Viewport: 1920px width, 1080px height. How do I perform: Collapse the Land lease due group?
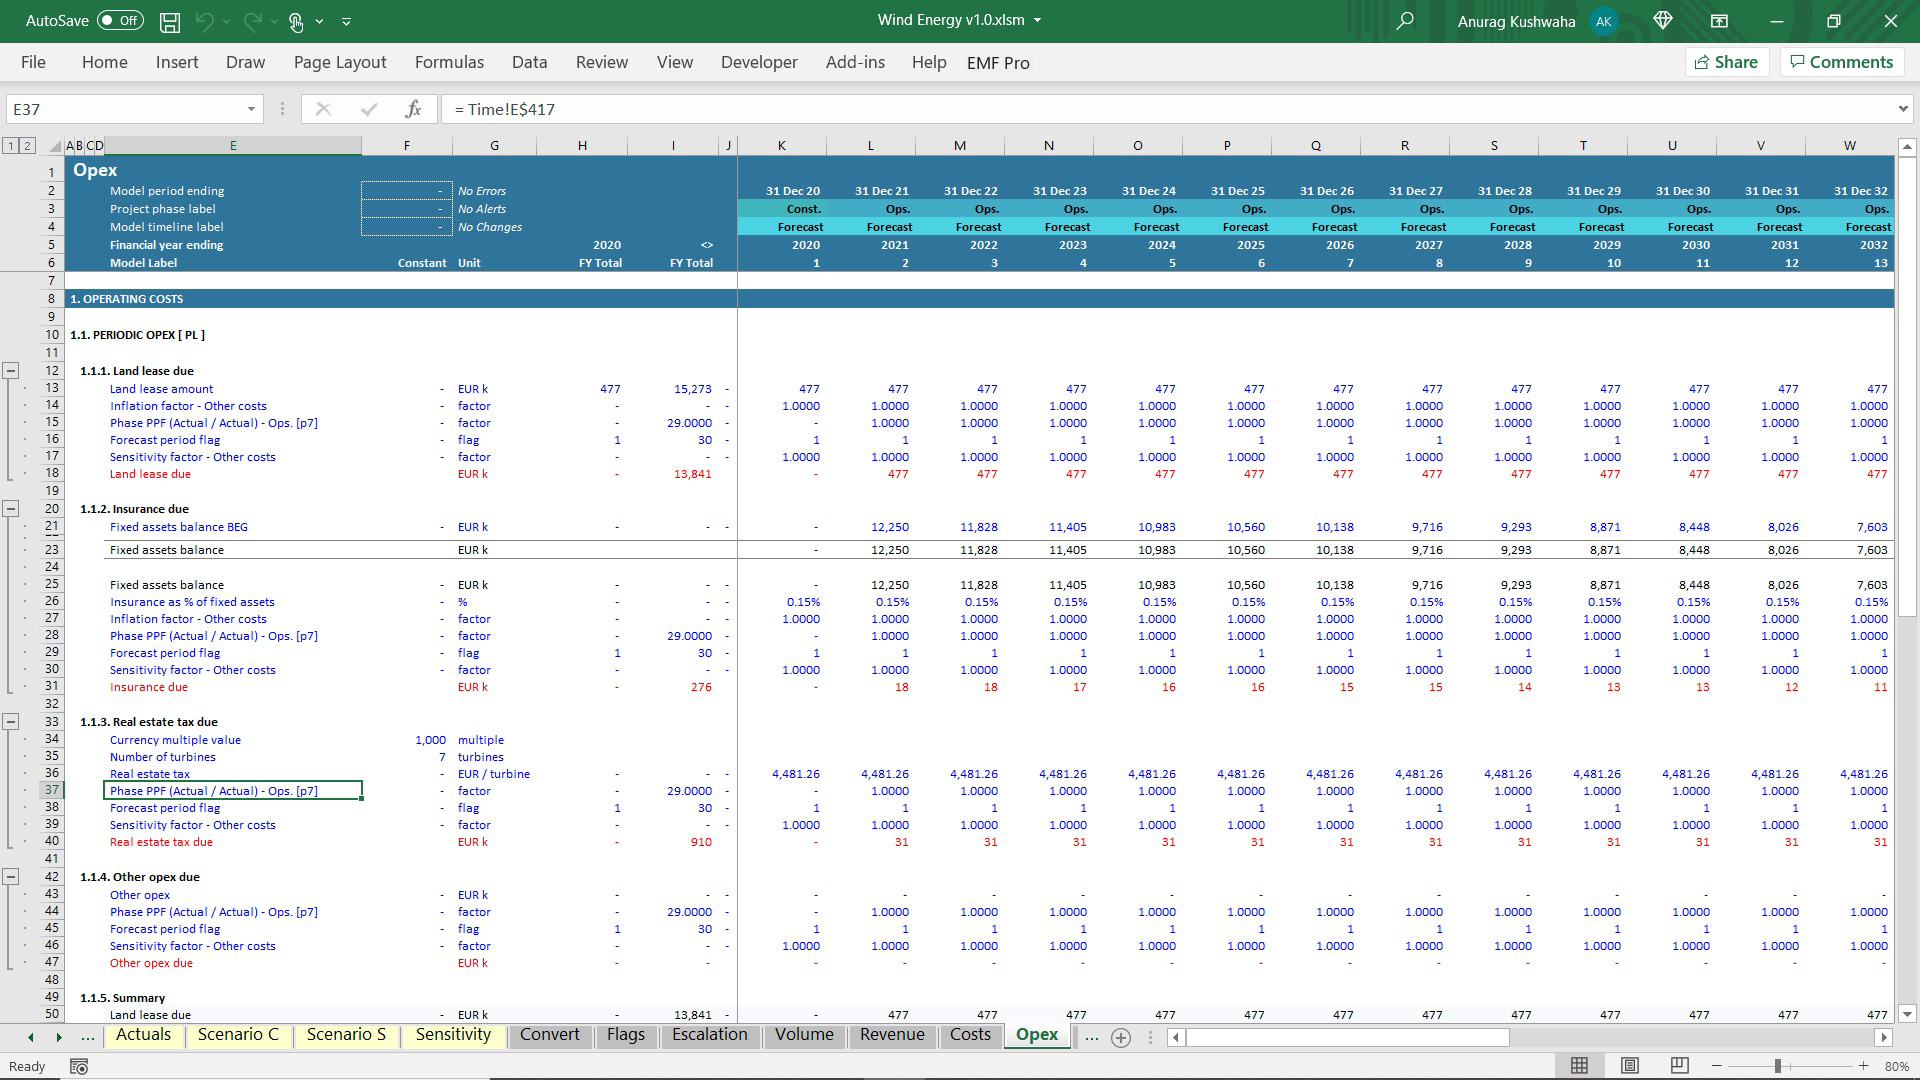coord(11,371)
